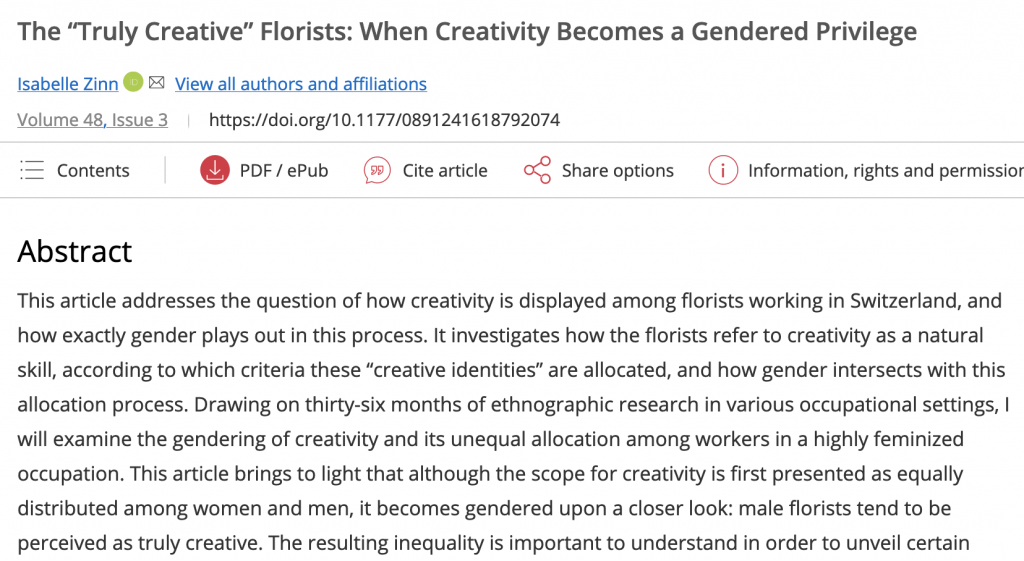The height and width of the screenshot is (561, 1024).
Task: Open the Isabelle Zinn author link
Action: (x=67, y=84)
